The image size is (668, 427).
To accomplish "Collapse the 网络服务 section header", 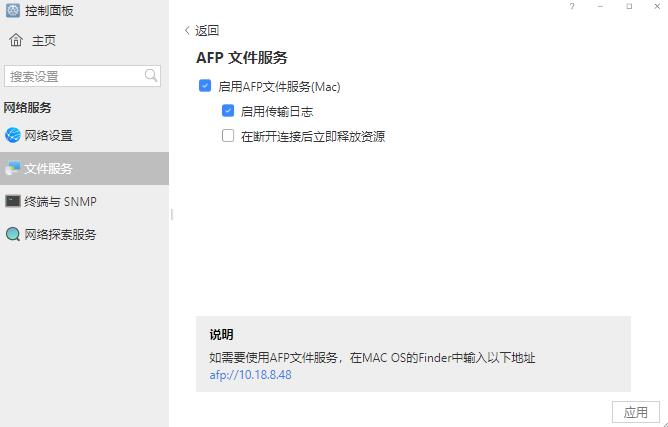I will point(28,107).
